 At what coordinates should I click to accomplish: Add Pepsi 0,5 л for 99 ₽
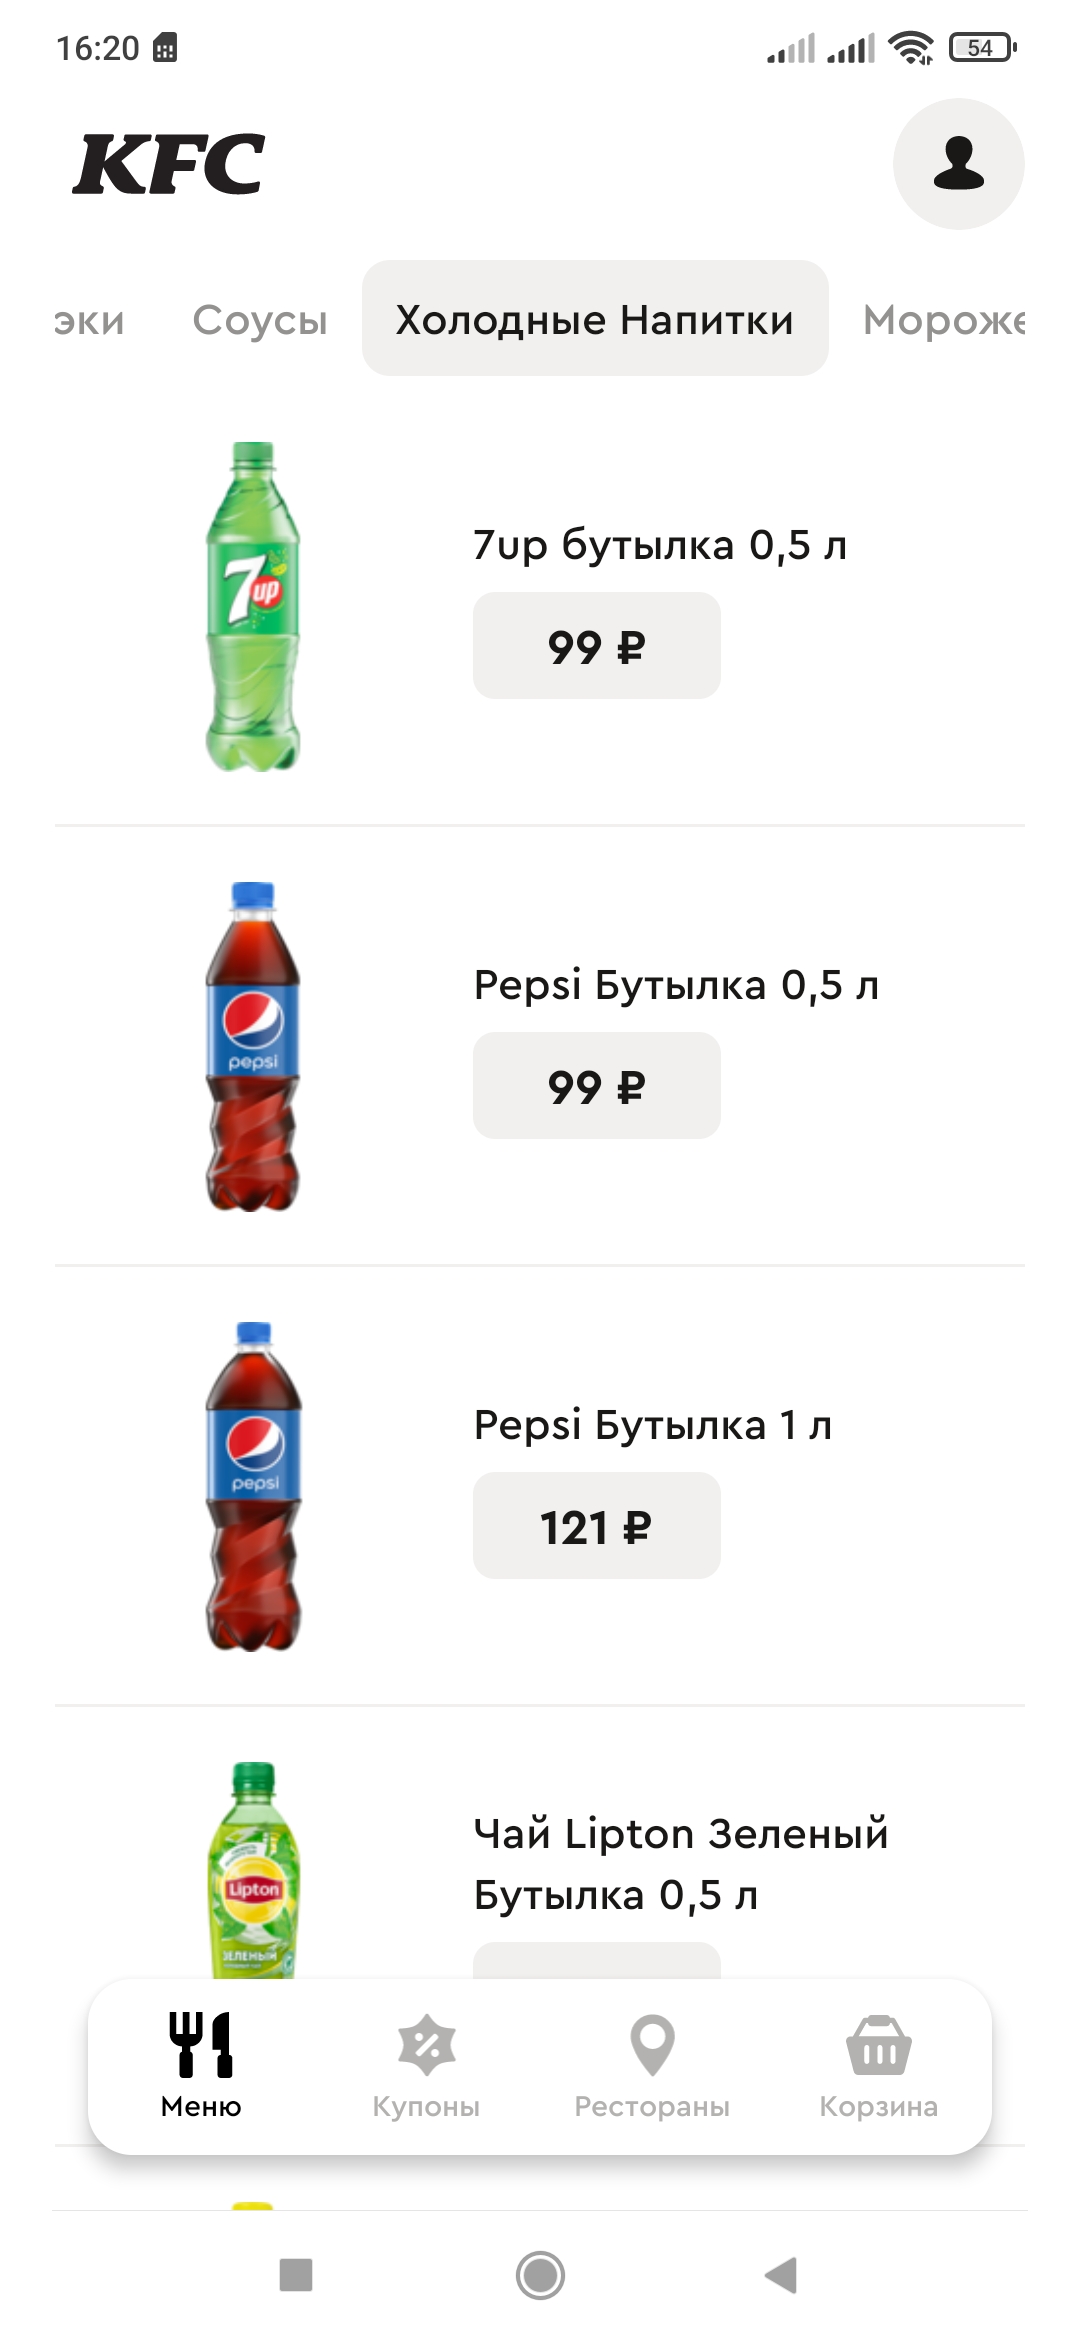tap(597, 1086)
